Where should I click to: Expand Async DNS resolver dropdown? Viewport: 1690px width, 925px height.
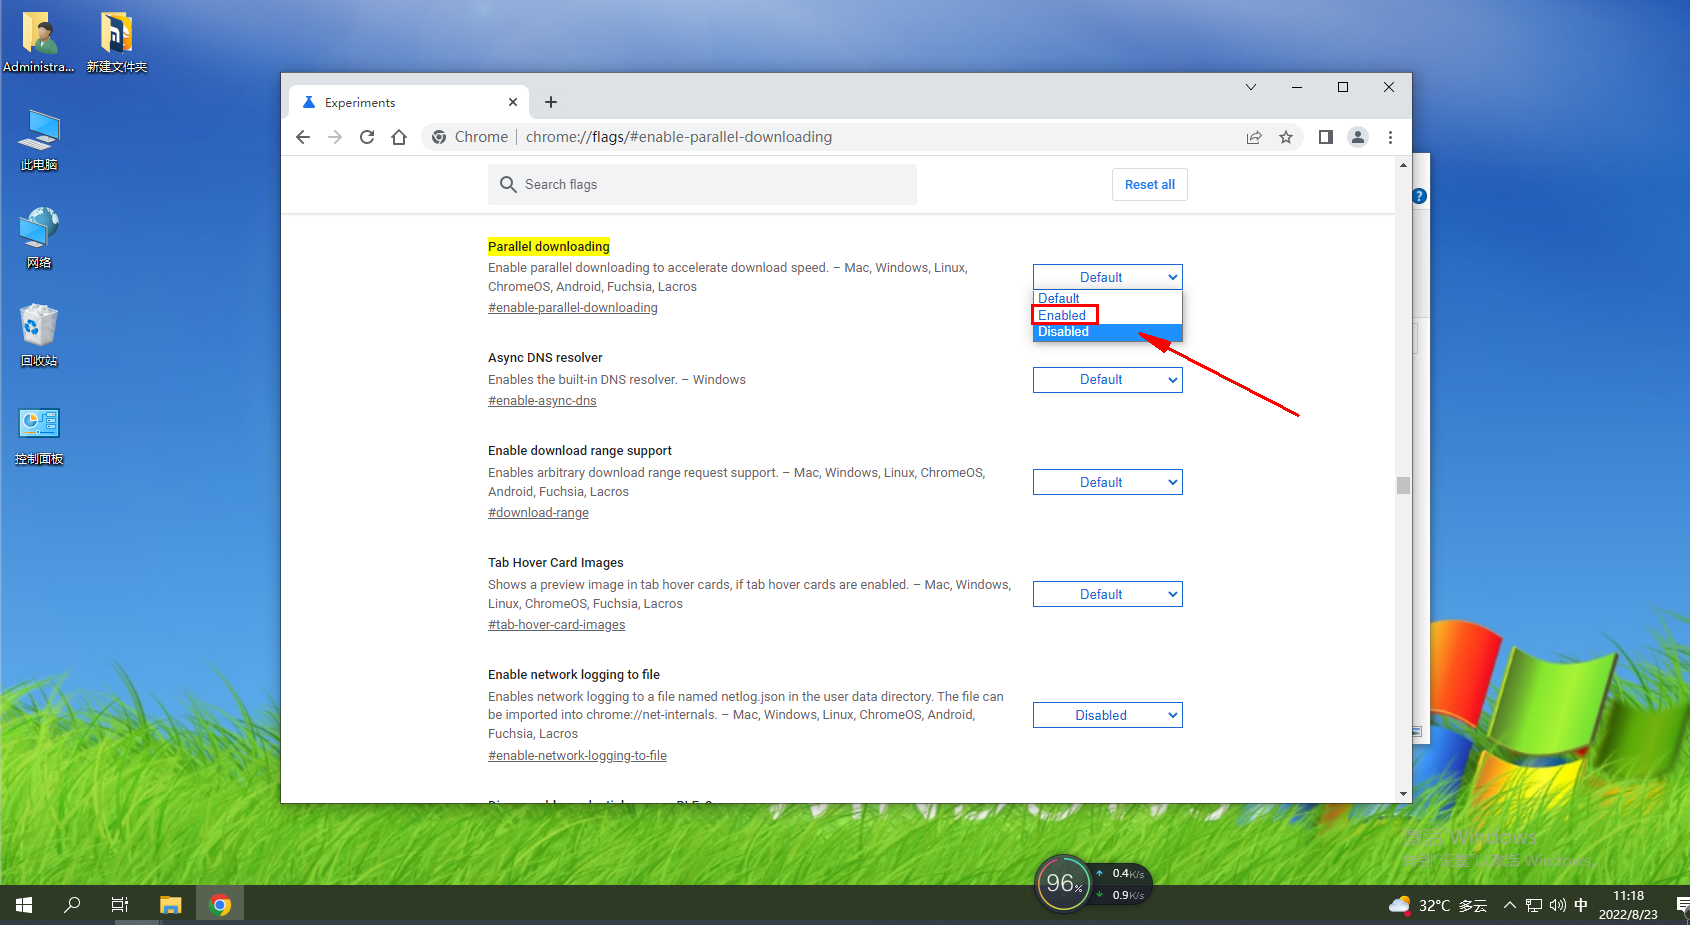click(1107, 380)
